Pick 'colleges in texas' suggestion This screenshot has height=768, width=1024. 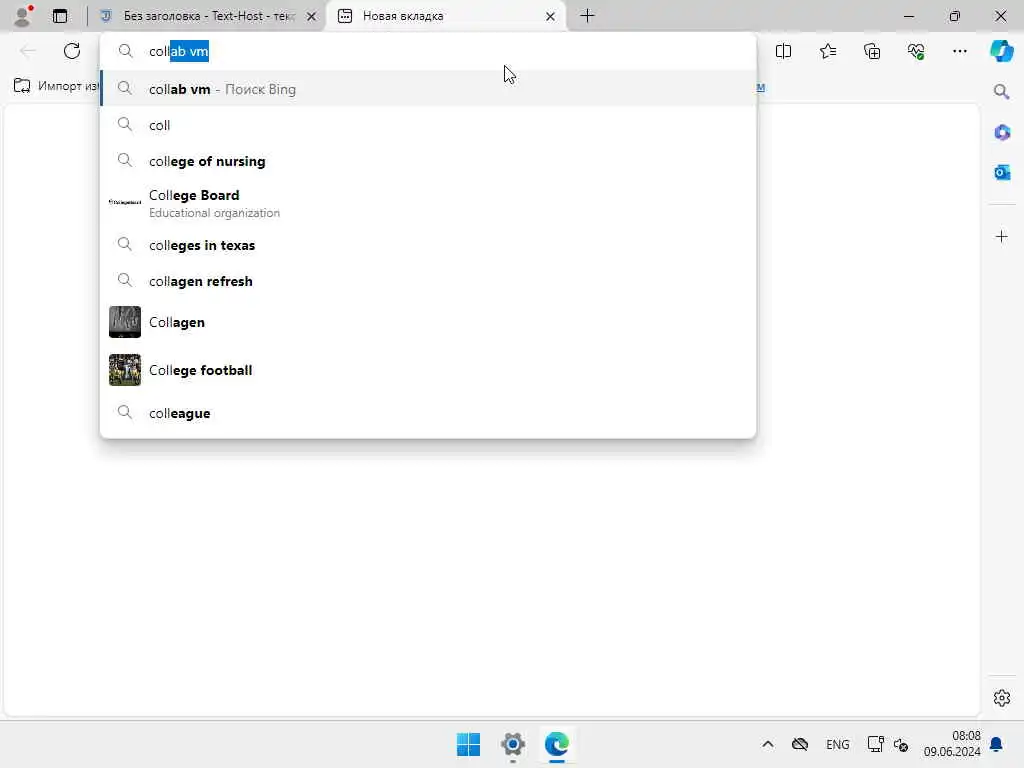(x=428, y=246)
